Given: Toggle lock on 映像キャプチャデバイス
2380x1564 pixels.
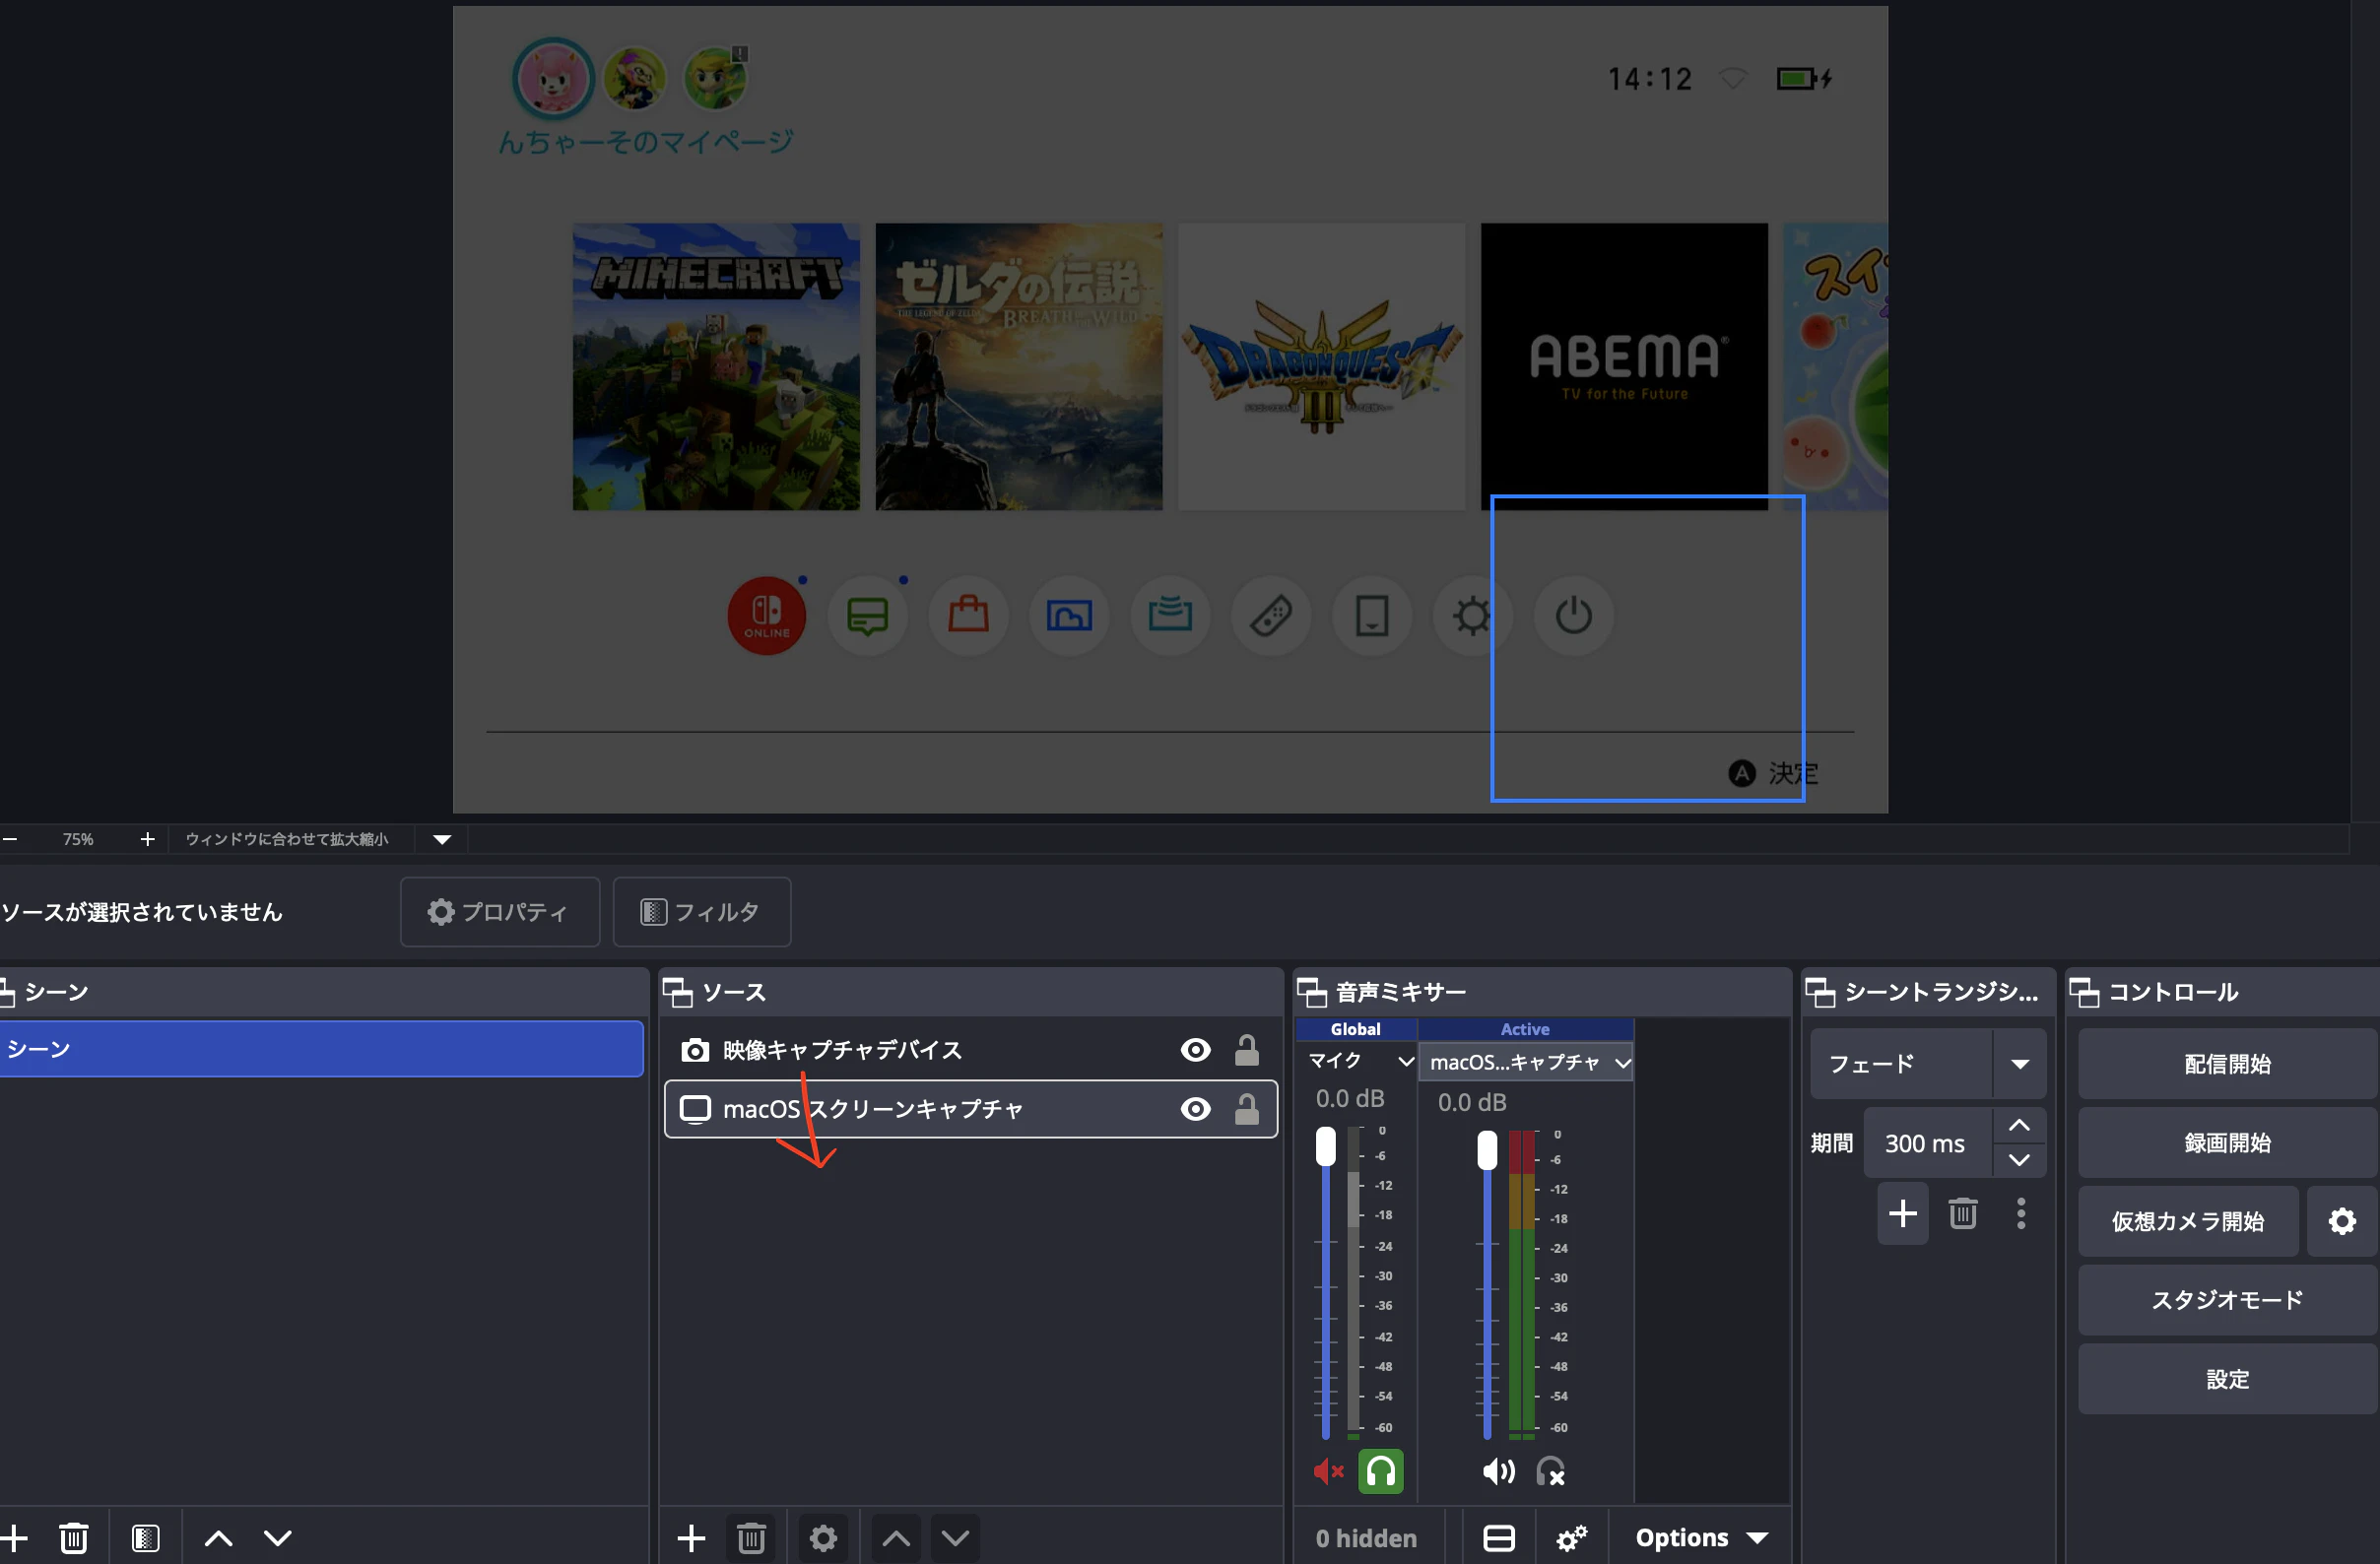Looking at the screenshot, I should [x=1246, y=1049].
